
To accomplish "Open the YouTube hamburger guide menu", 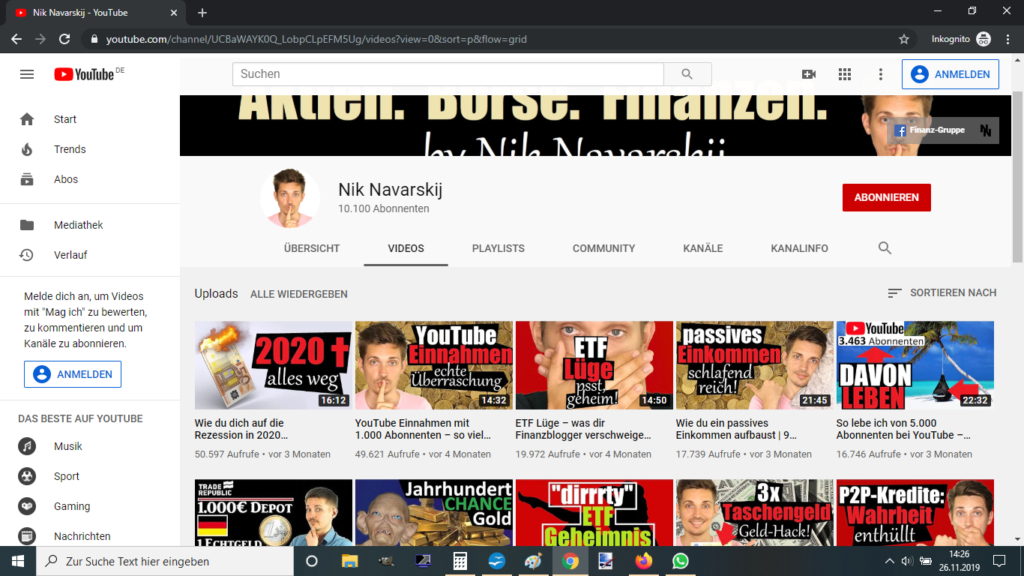I will [27, 74].
